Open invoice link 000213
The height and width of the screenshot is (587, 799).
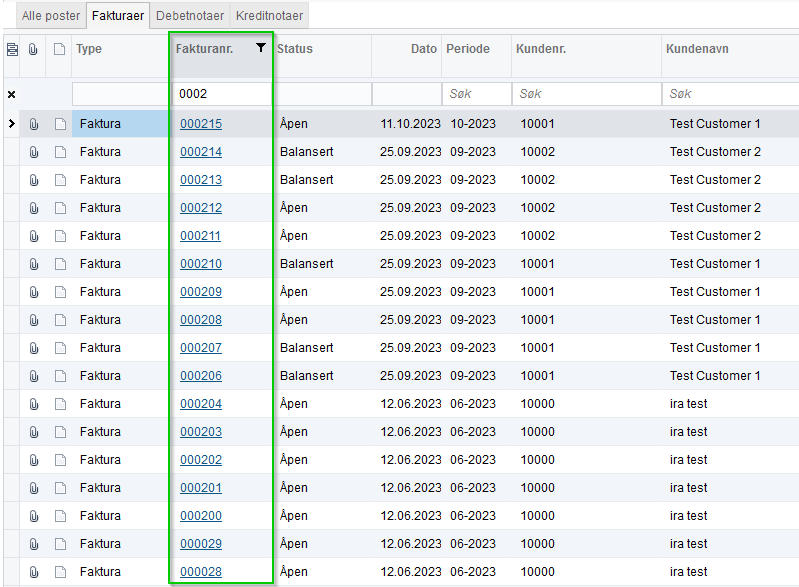201,180
